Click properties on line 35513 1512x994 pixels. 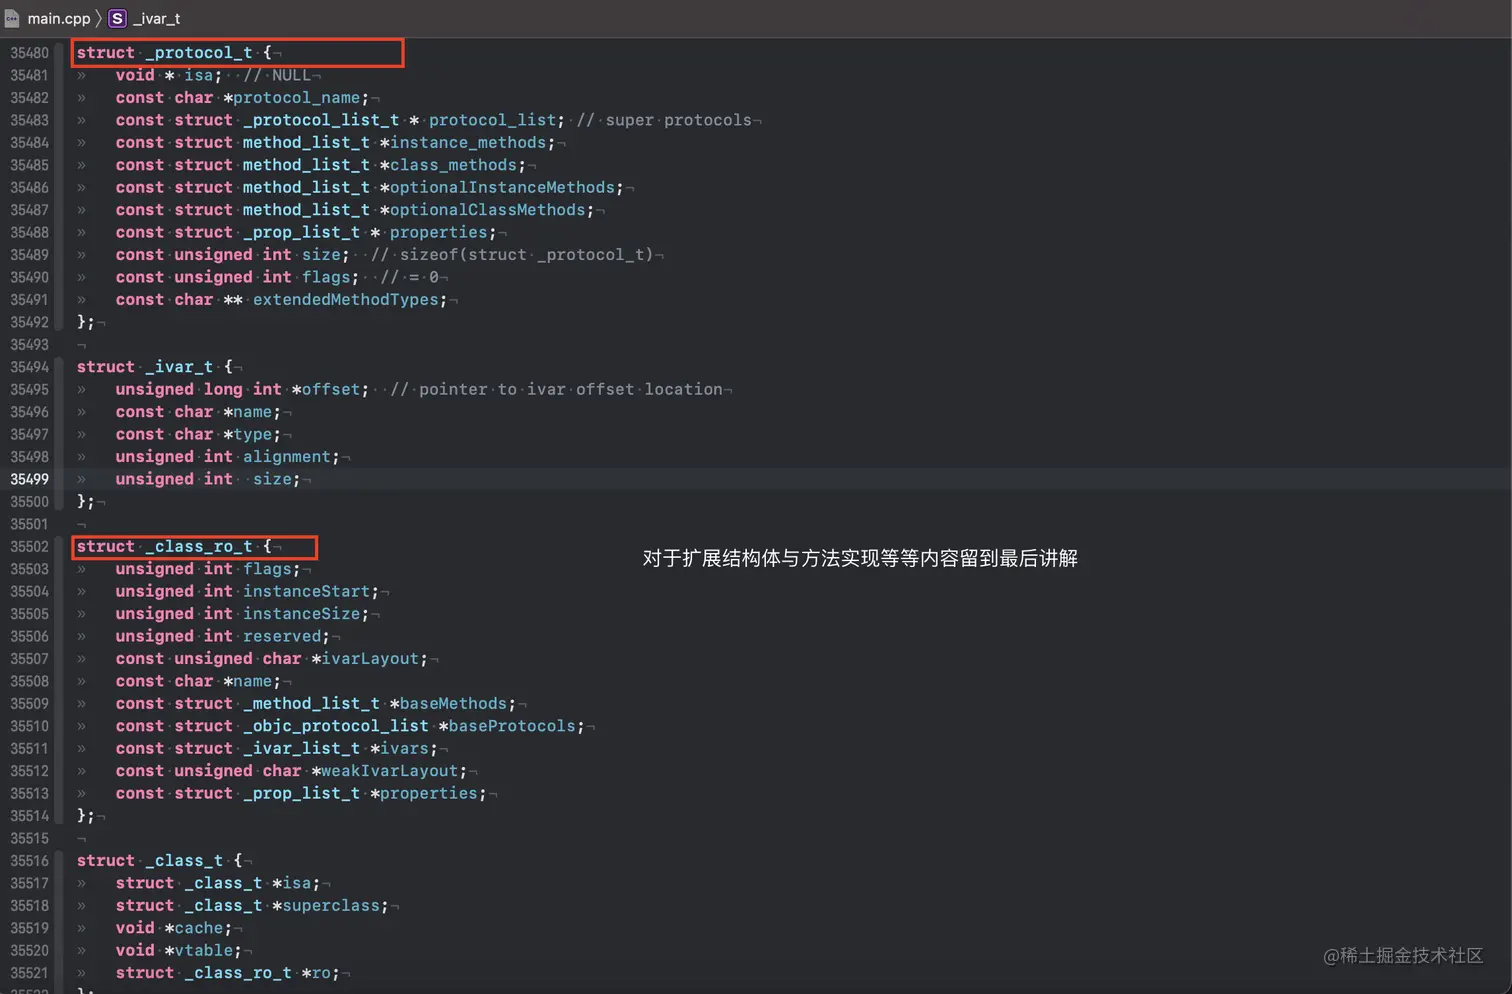pyautogui.click(x=428, y=793)
